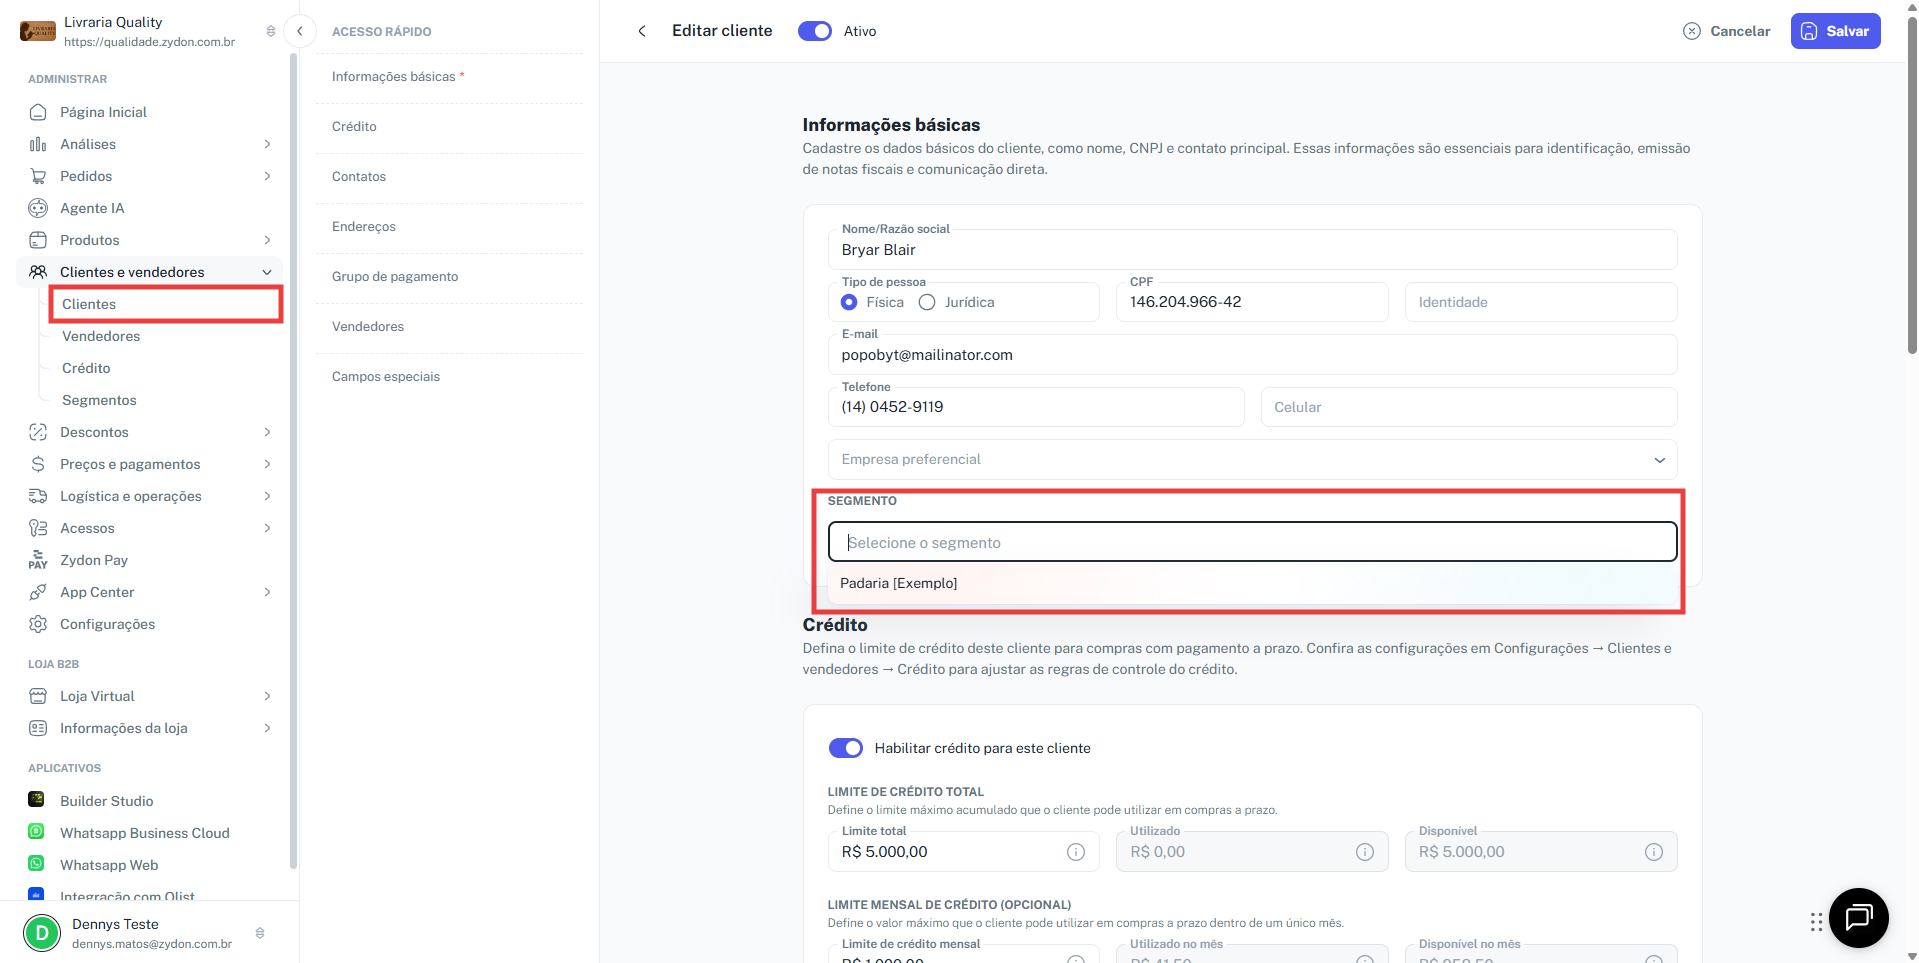Expand the Loja Virtual menu chevron

coord(267,696)
